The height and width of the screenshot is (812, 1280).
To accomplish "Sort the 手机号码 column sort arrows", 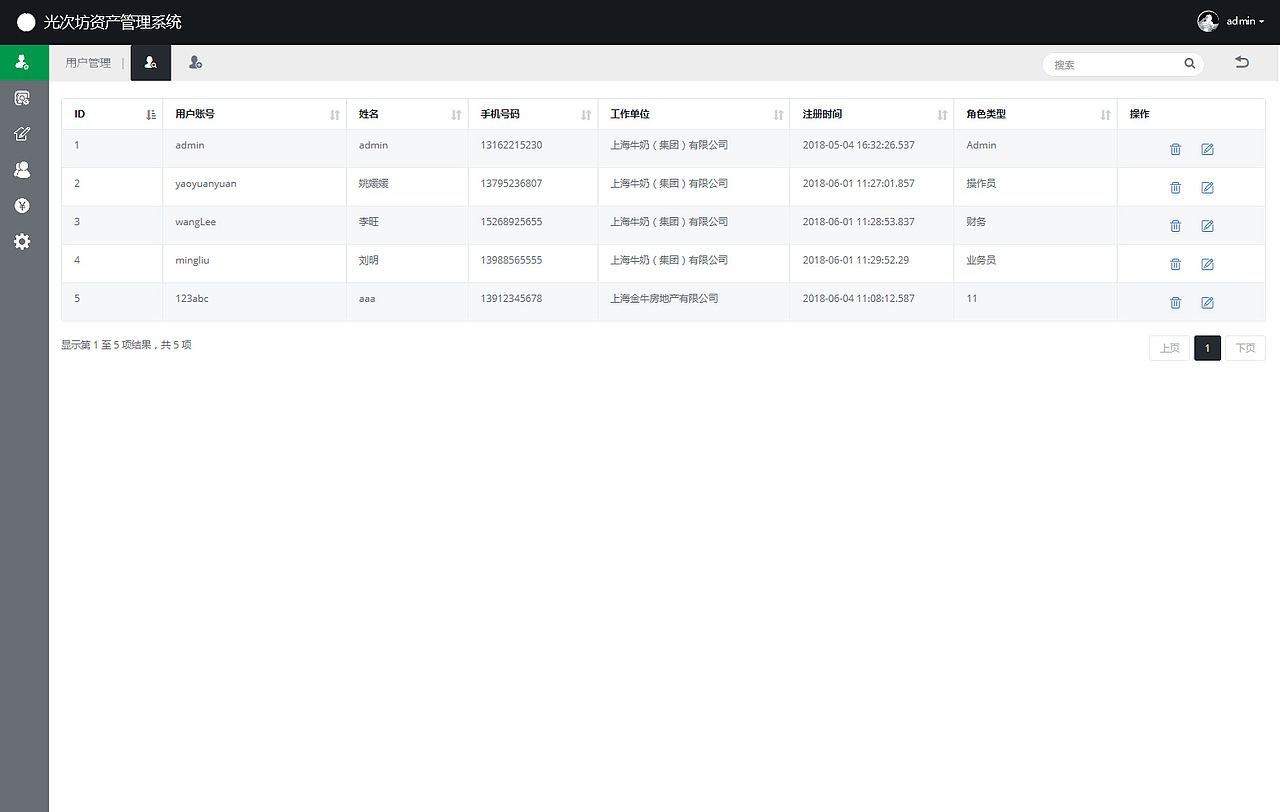I will 586,115.
